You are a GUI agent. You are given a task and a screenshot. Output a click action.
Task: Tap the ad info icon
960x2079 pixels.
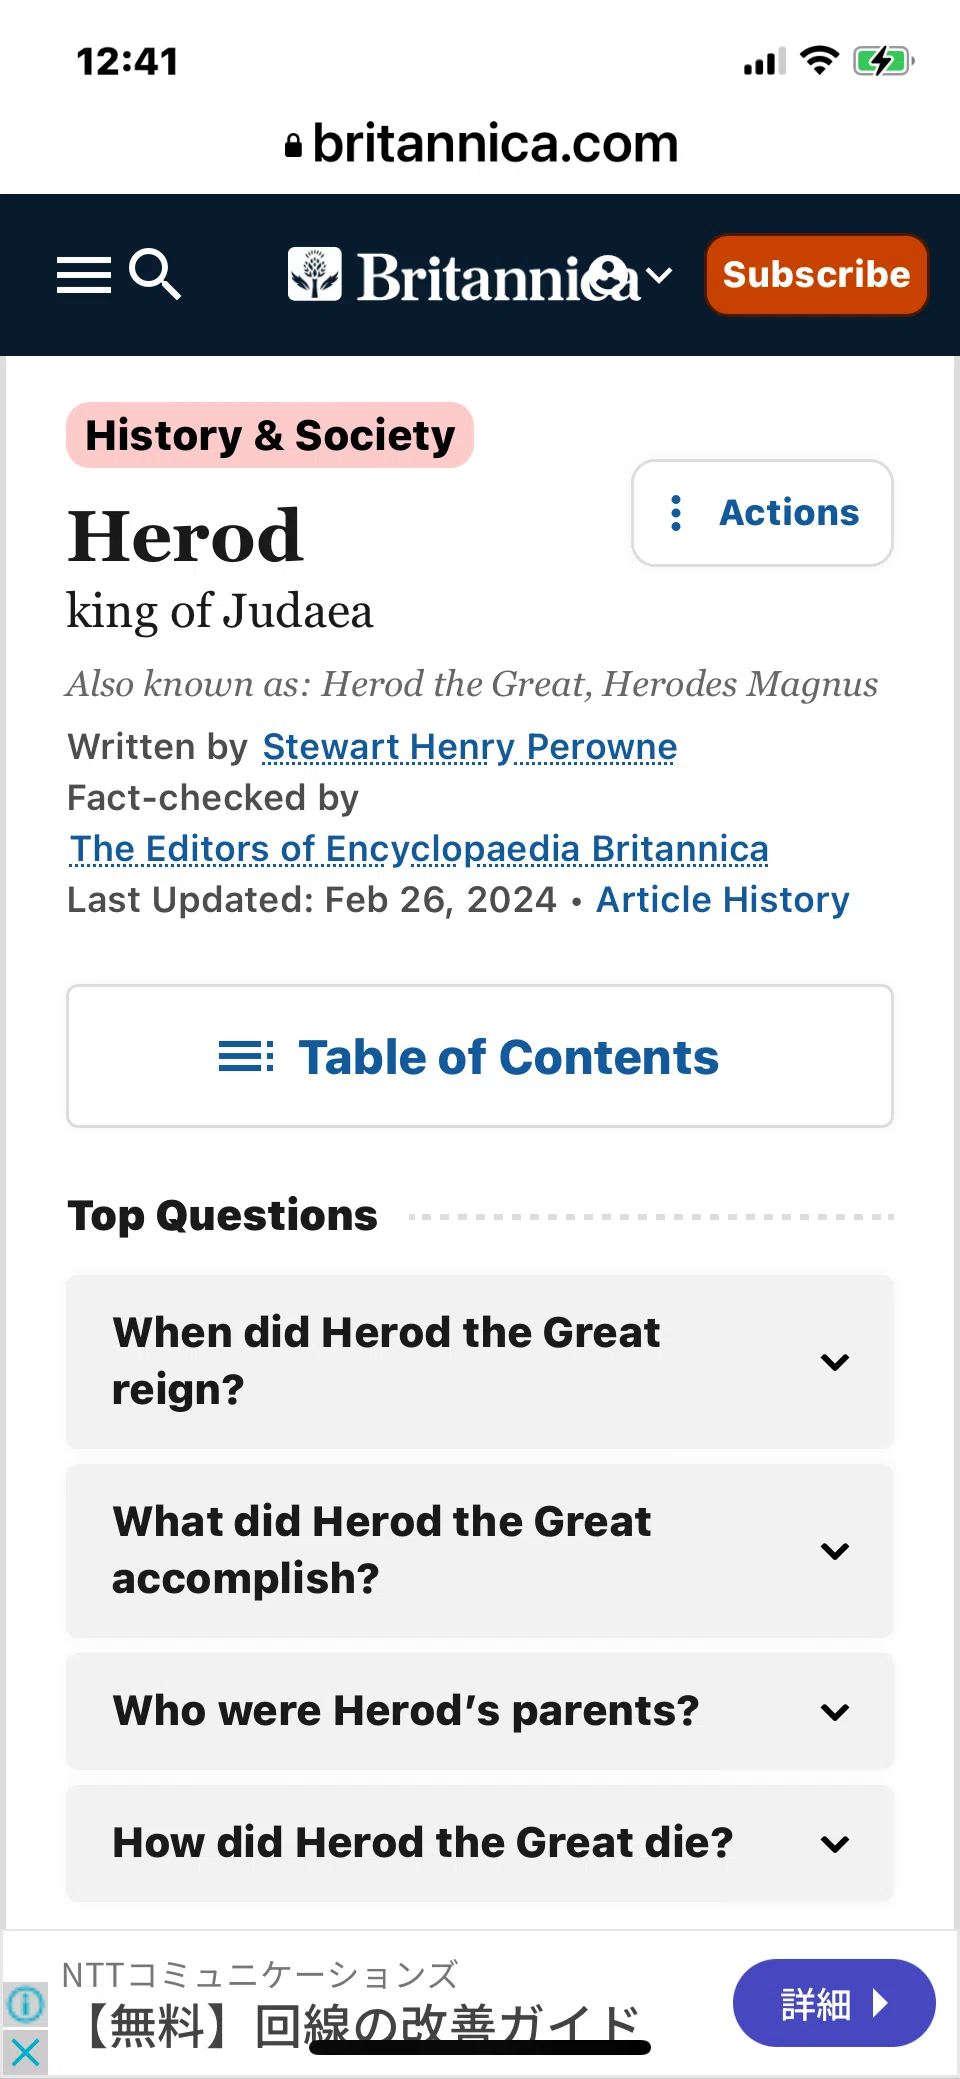(x=25, y=2004)
